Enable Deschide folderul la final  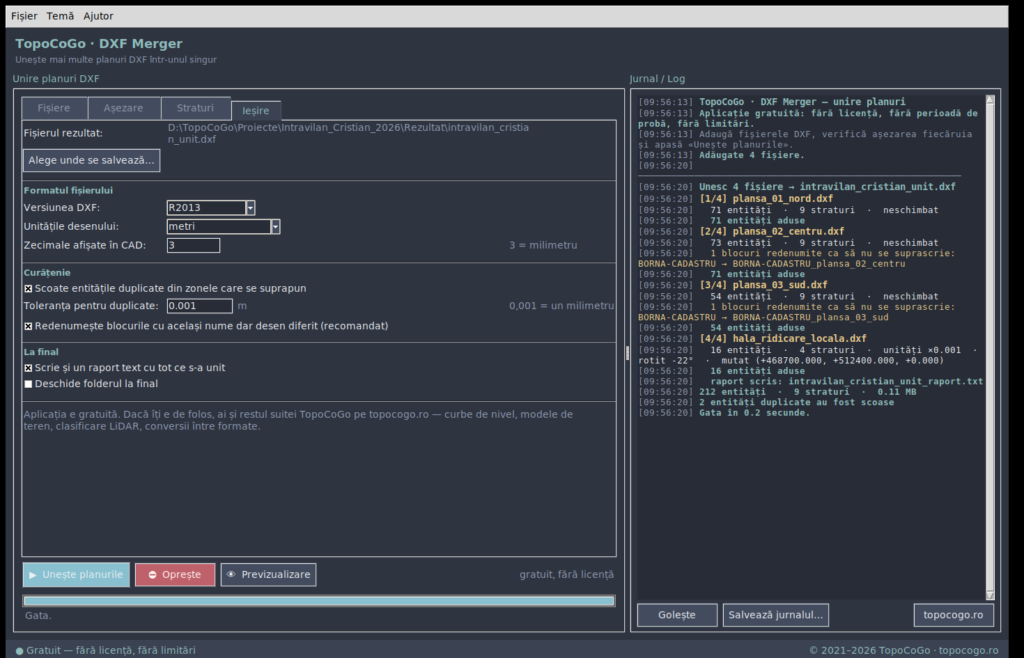28,384
